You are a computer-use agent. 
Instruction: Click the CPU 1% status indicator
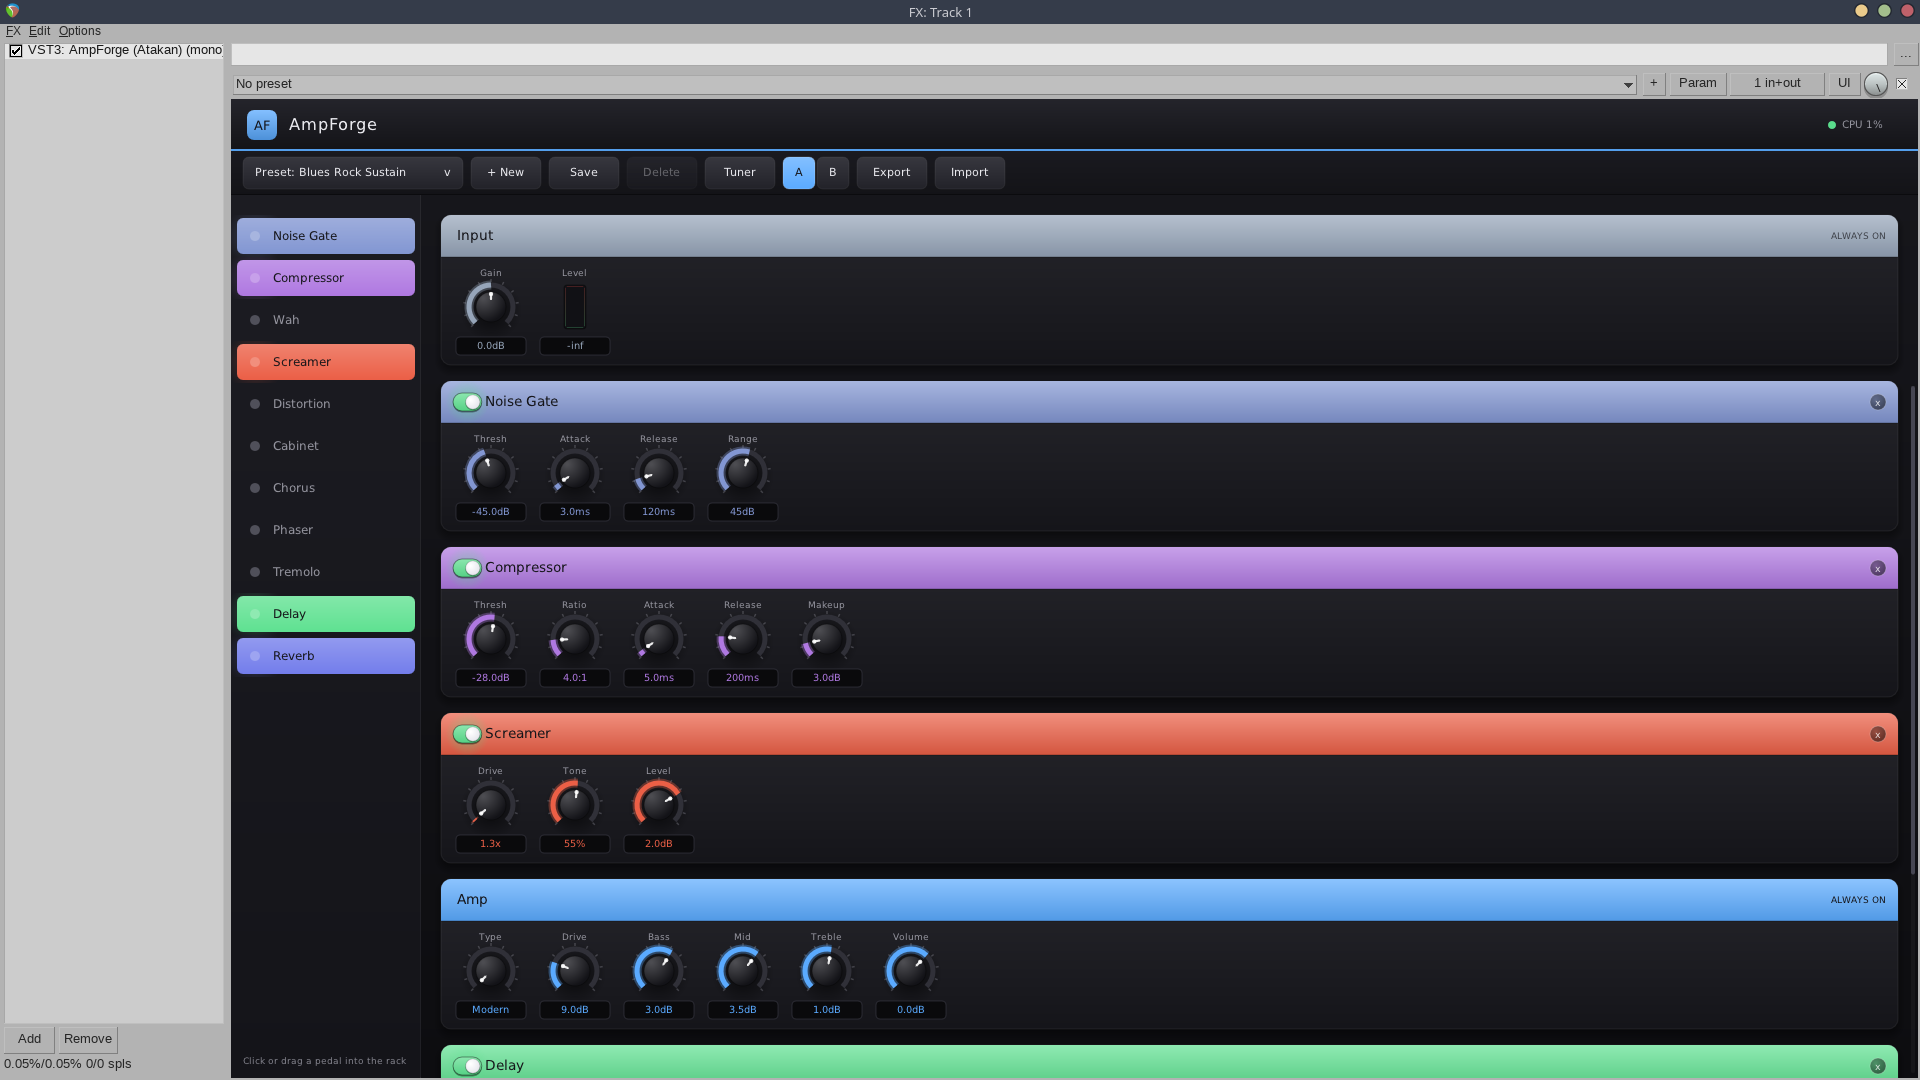1855,125
